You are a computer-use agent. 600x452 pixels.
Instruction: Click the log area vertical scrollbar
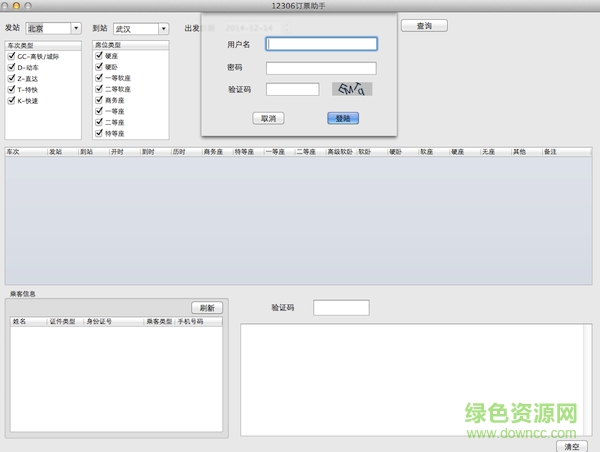pyautogui.click(x=587, y=380)
